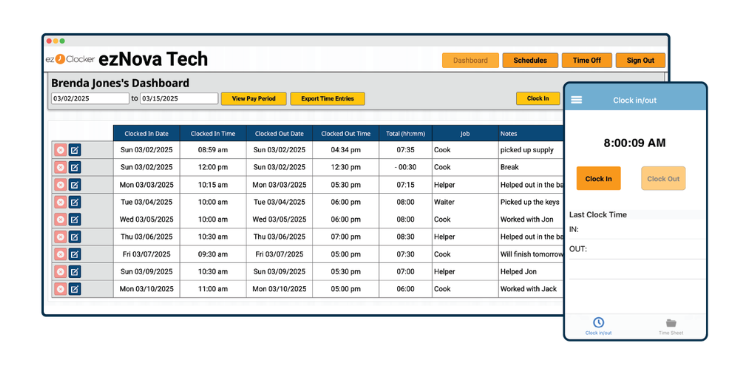The image size is (750, 375).
Task: Edit the Fri 03/07/2025 entry
Action: pos(75,254)
